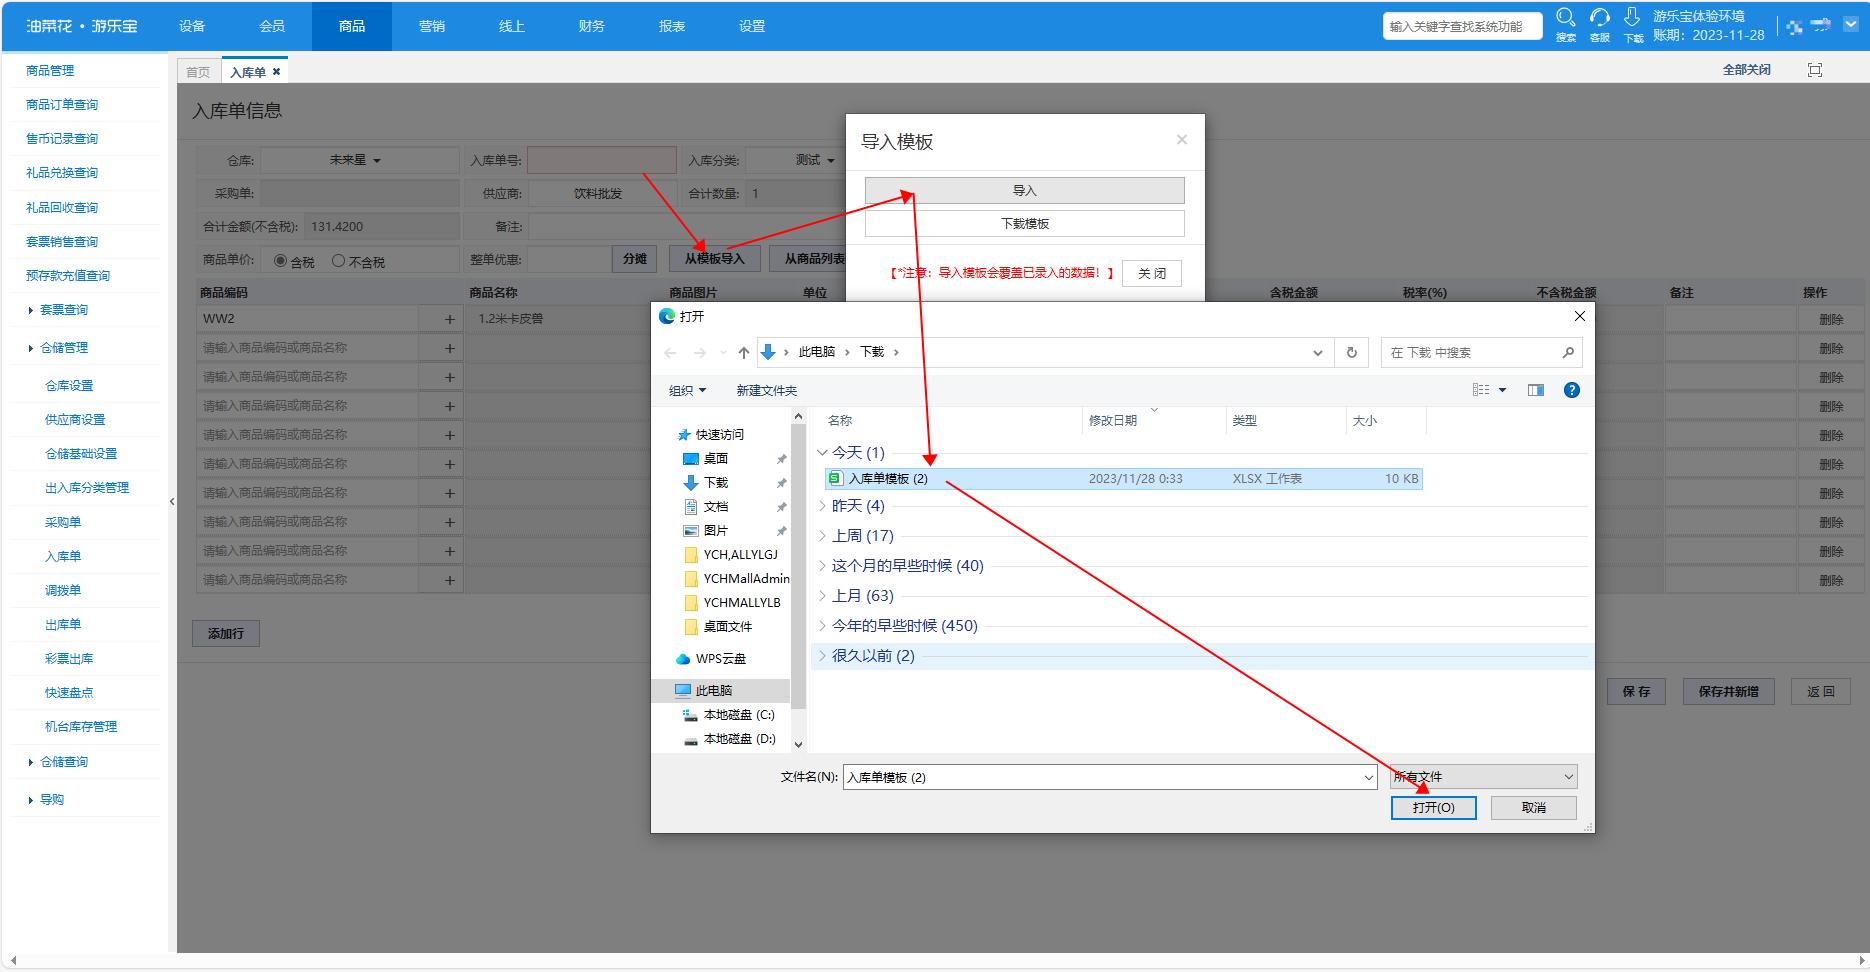Open the 设备 top menu
The height and width of the screenshot is (972, 1870).
point(192,26)
